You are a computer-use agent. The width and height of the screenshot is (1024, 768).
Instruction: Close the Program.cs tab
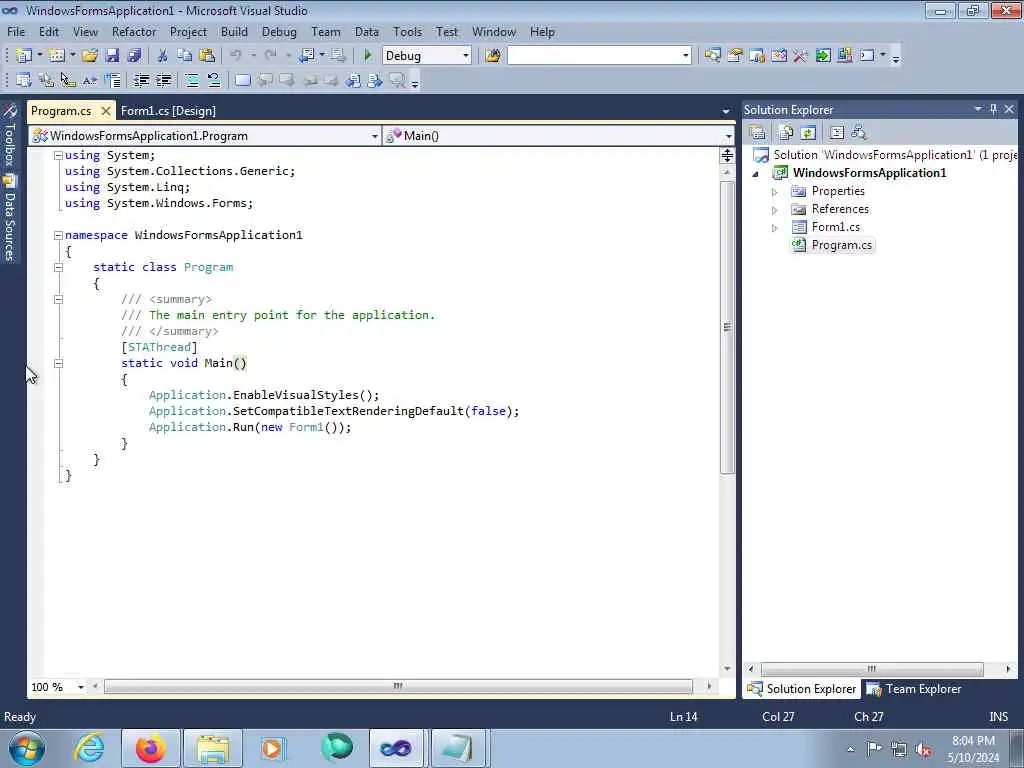click(x=106, y=111)
